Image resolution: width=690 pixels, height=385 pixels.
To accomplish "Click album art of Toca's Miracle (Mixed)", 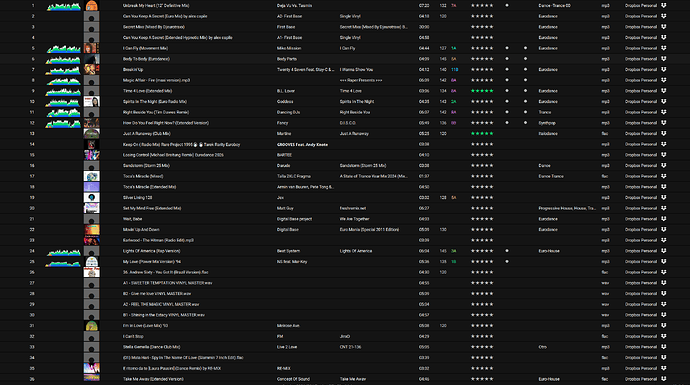I will [92, 176].
